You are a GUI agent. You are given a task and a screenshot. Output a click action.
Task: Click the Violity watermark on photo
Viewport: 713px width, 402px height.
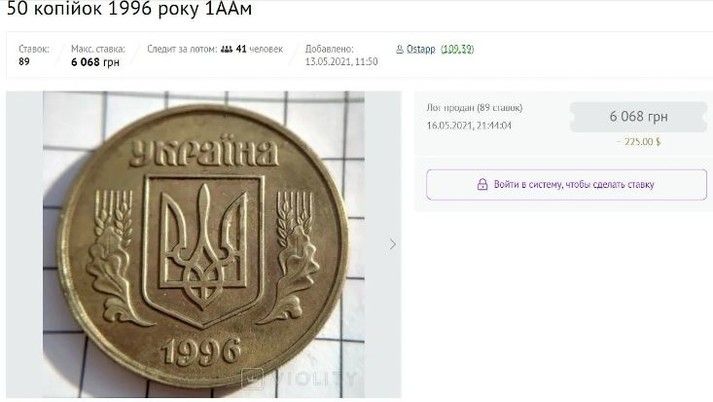299,378
